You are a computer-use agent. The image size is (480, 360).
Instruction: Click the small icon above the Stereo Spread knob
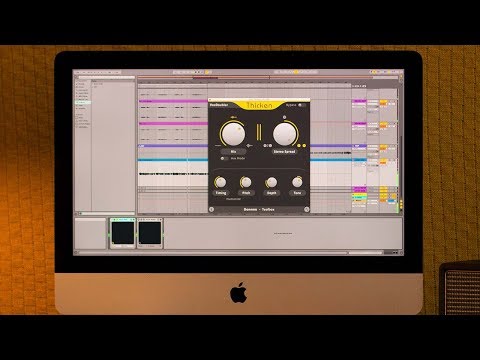tap(284, 117)
